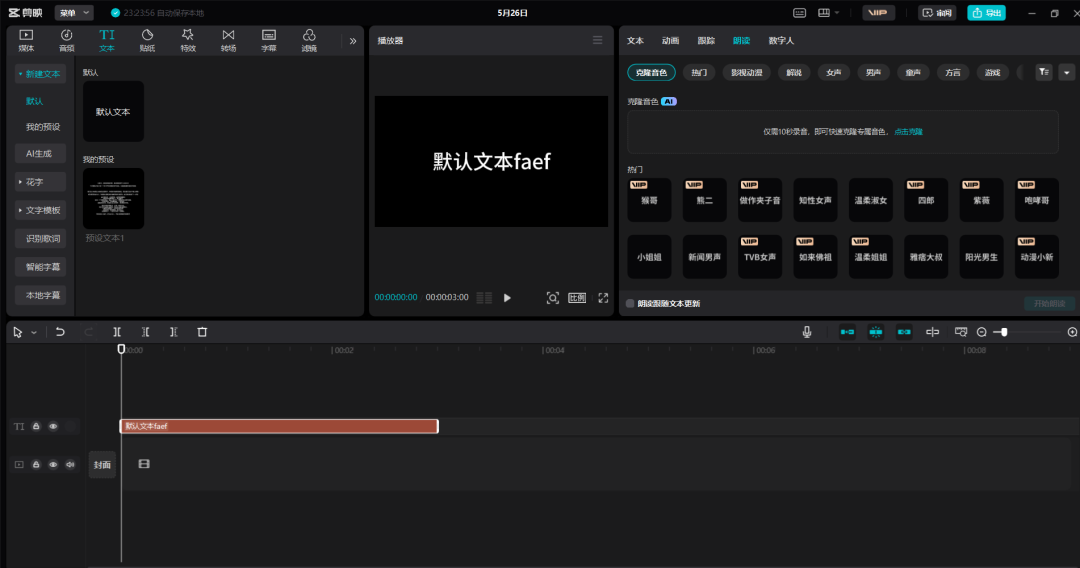
Task: Open the 贴纸 (stickers) panel
Action: click(147, 40)
